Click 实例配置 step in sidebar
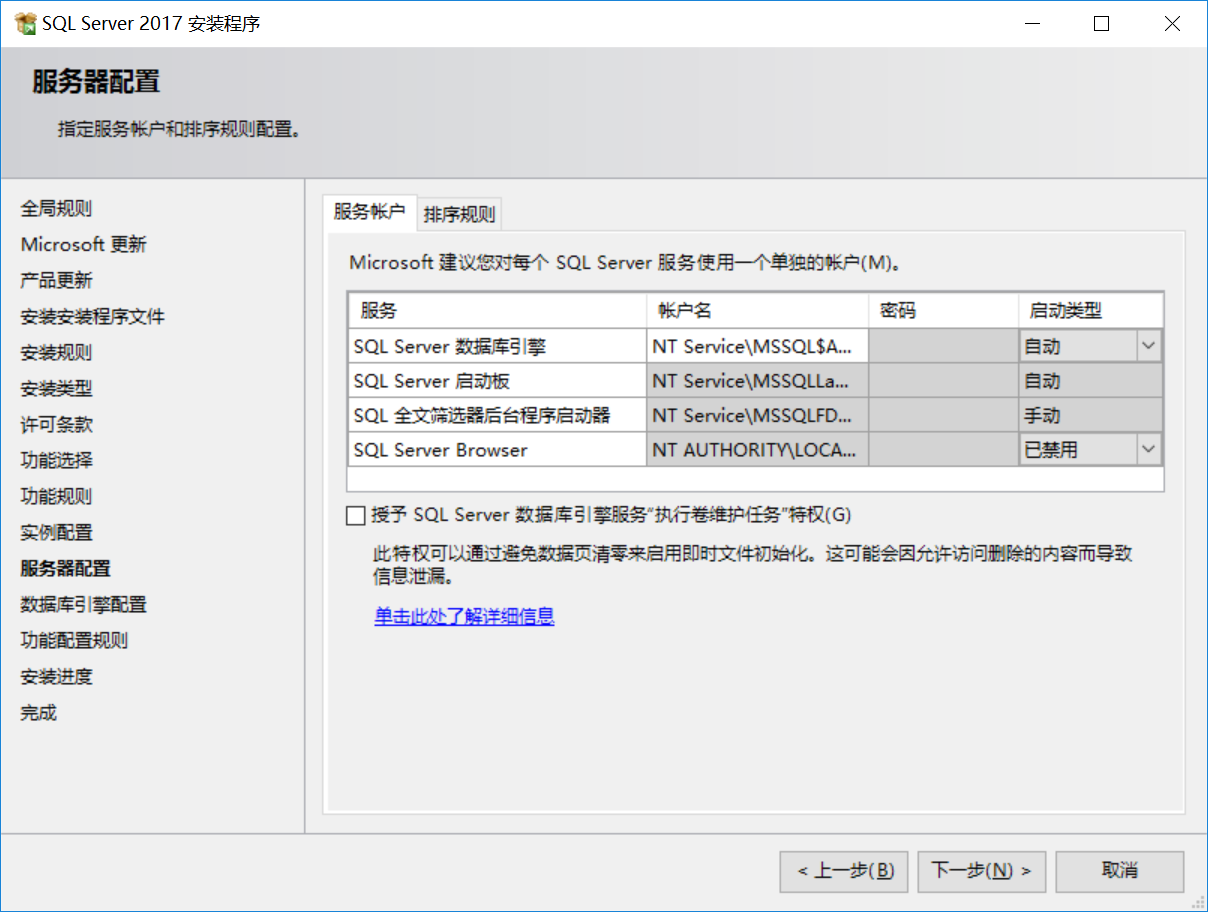 [x=57, y=533]
